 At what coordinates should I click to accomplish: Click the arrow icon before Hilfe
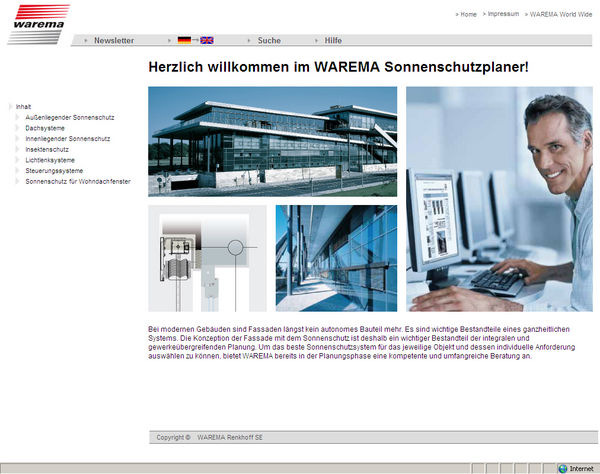tap(317, 40)
